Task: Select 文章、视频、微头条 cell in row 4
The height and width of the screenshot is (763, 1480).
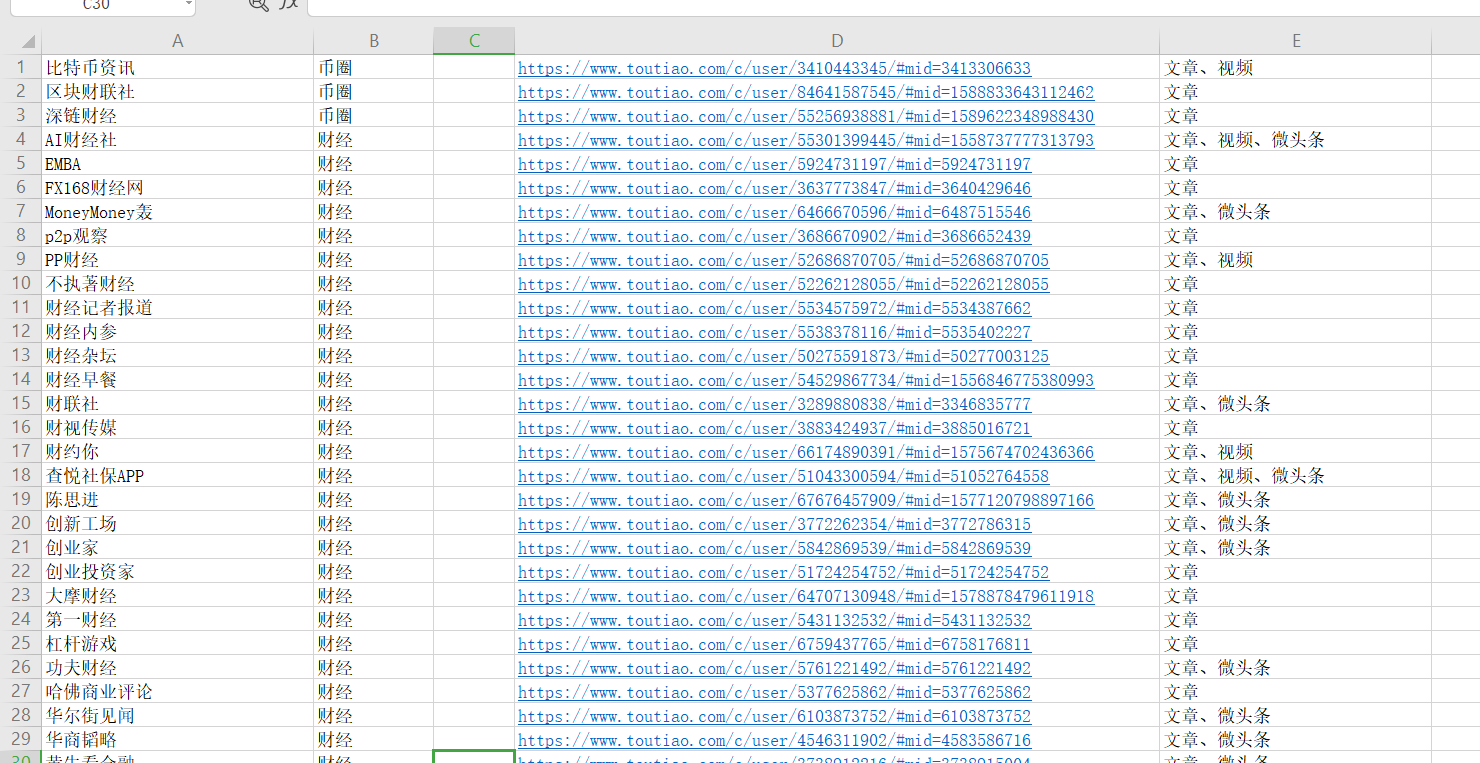Action: point(1296,140)
